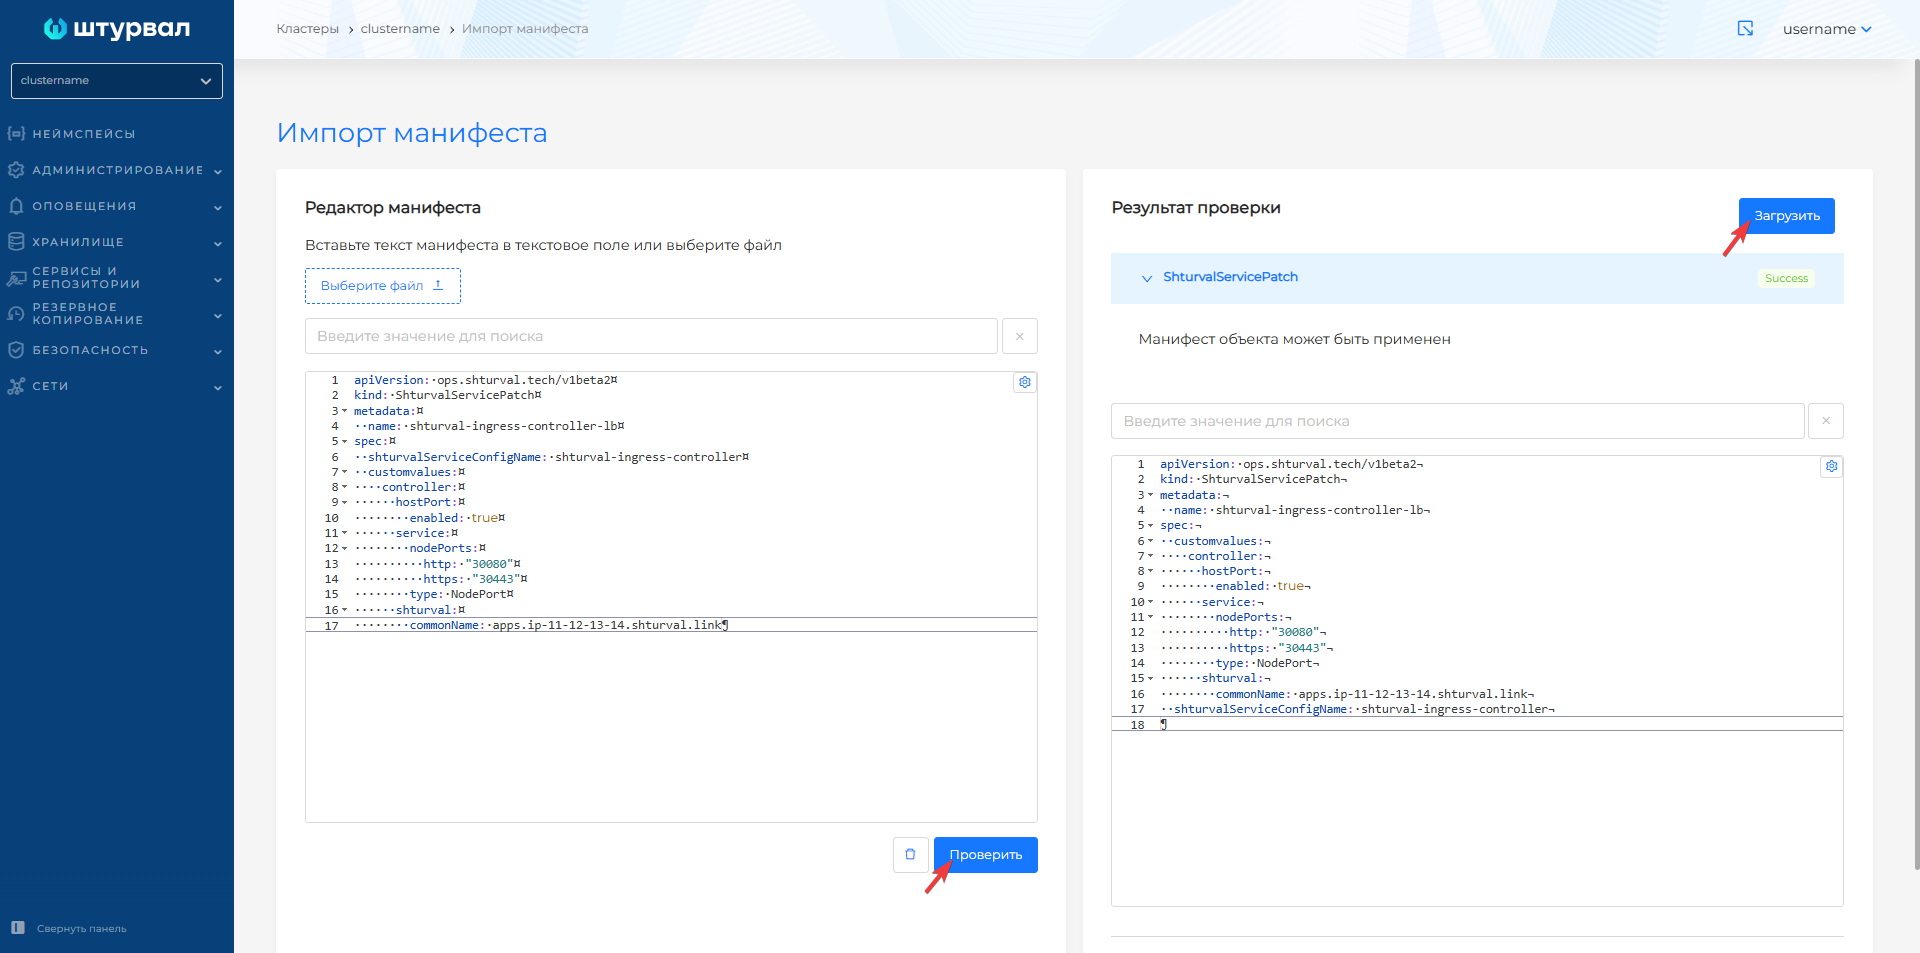Fold the spec block on editor line 5
Image resolution: width=1920 pixels, height=953 pixels.
(345, 441)
